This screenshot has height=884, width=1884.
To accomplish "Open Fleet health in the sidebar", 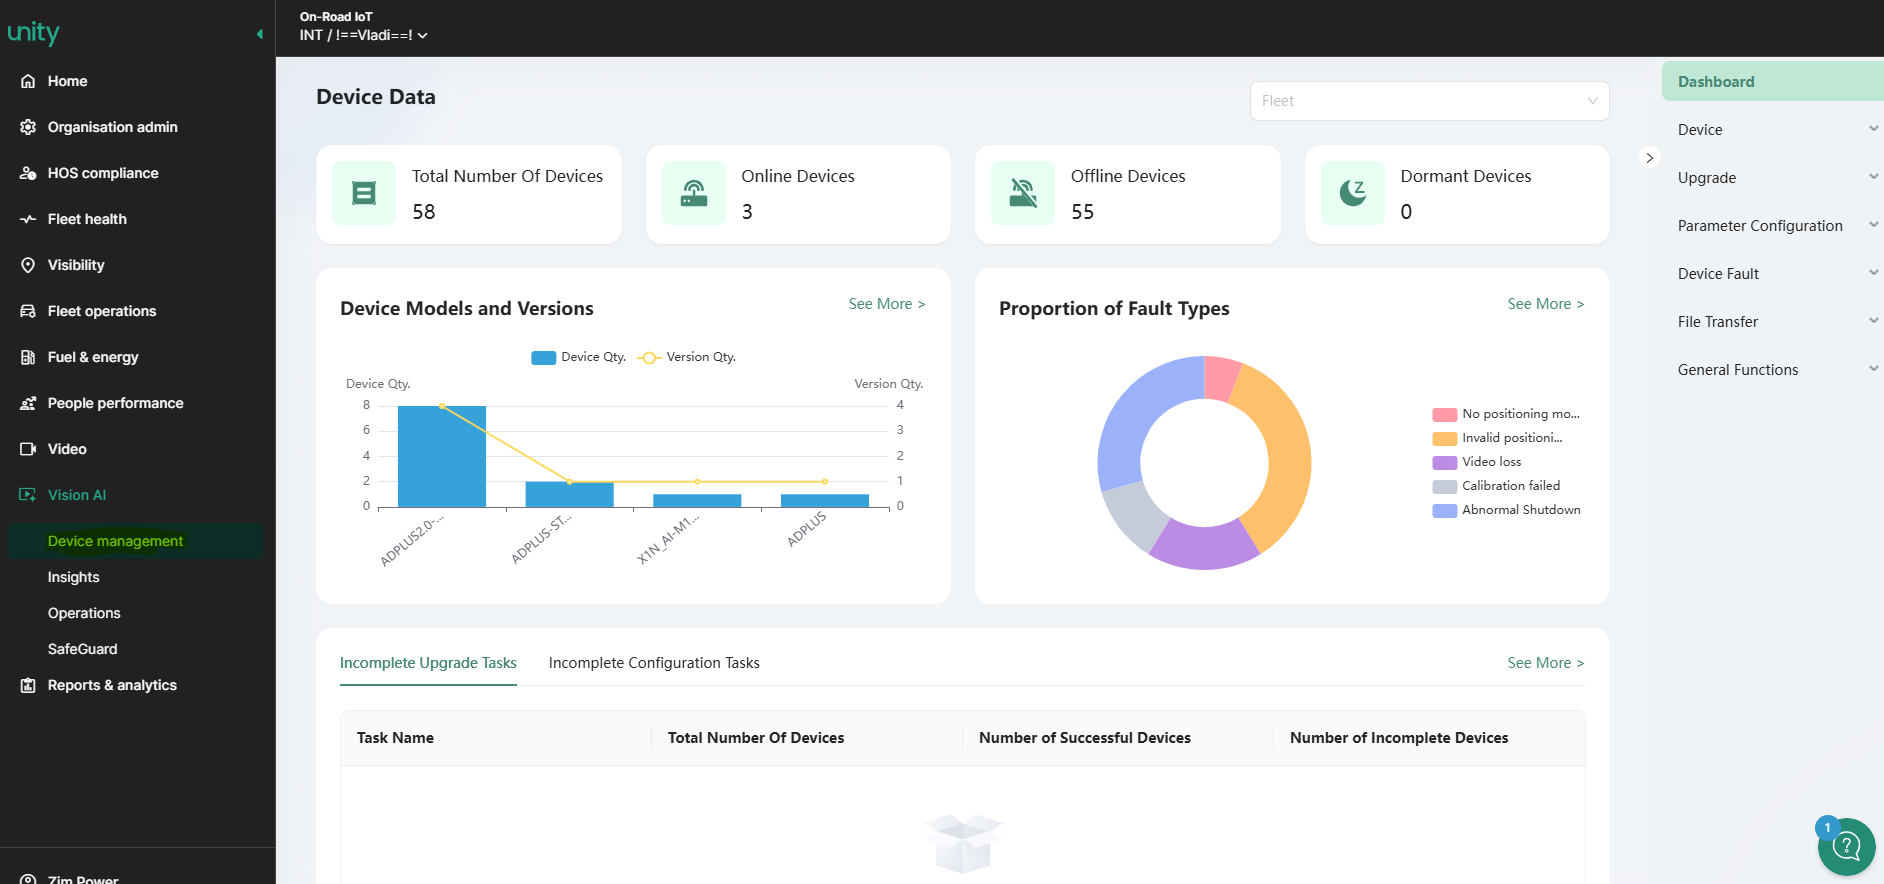I will pyautogui.click(x=87, y=219).
